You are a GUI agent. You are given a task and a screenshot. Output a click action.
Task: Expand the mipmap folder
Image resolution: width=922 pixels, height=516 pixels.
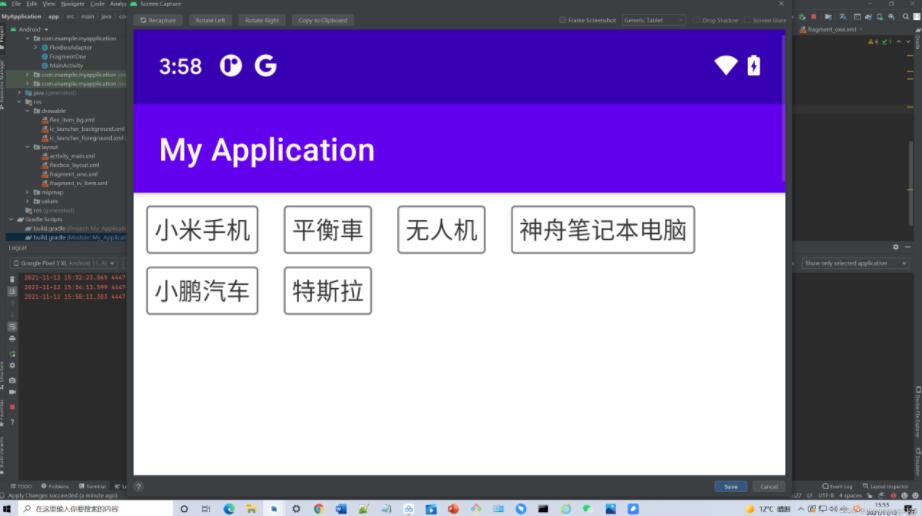[28, 192]
